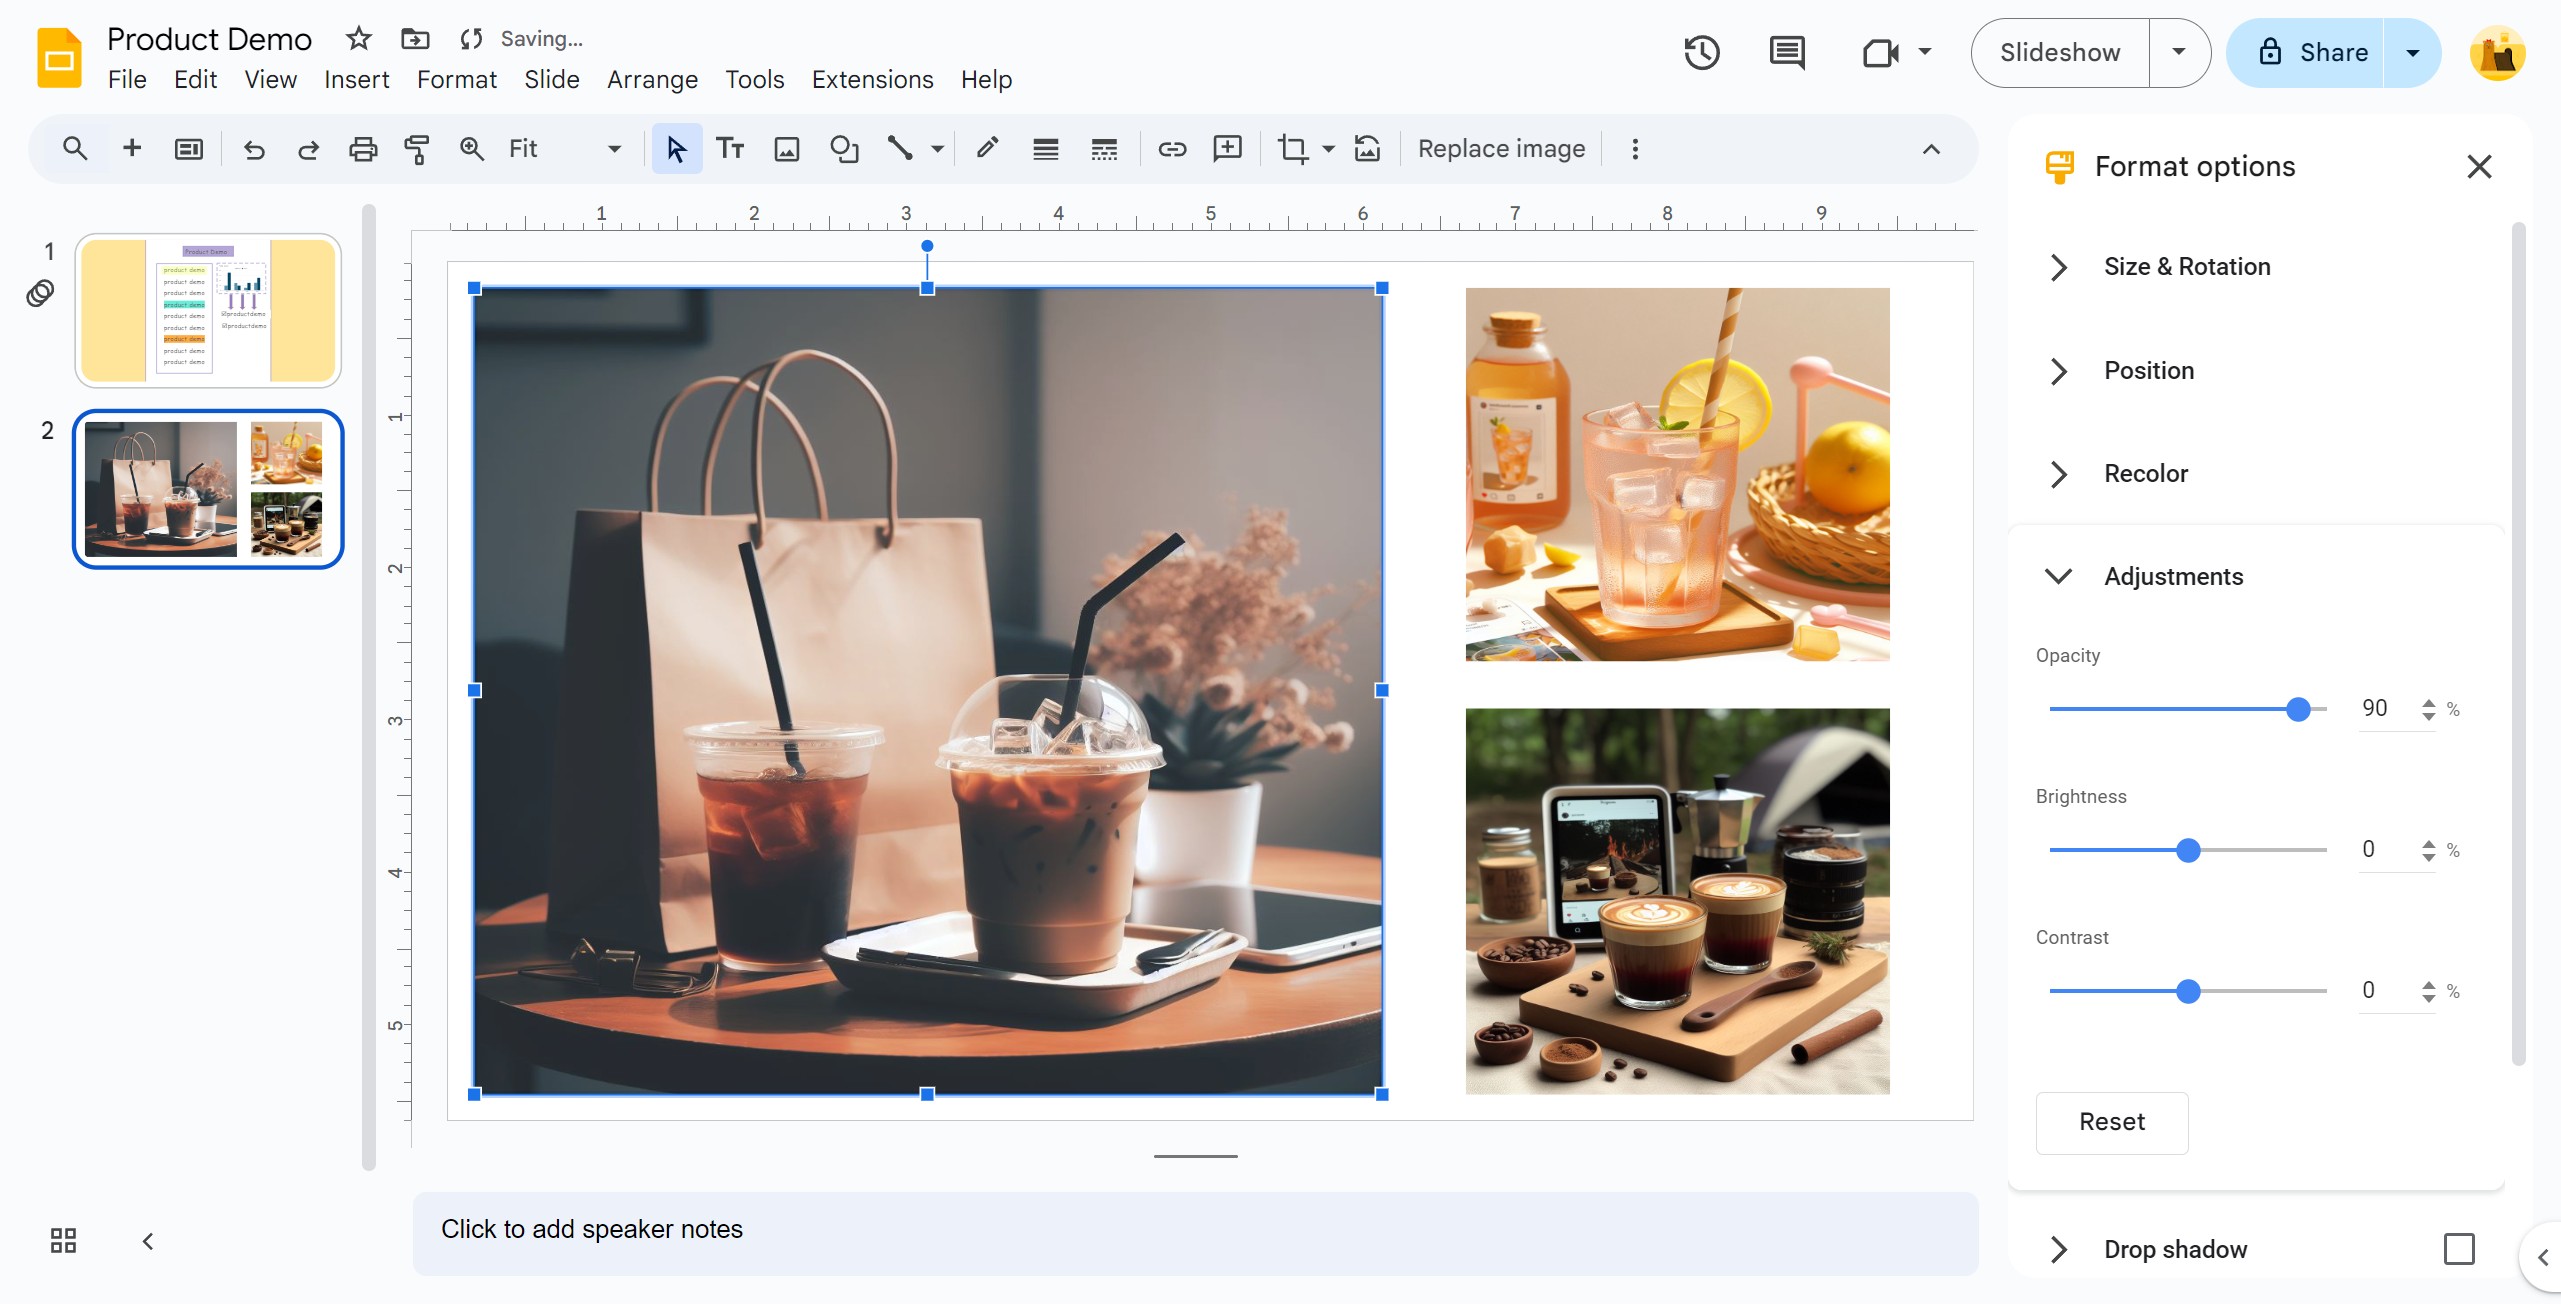Print the presentation
2561x1306 pixels.
tap(362, 149)
